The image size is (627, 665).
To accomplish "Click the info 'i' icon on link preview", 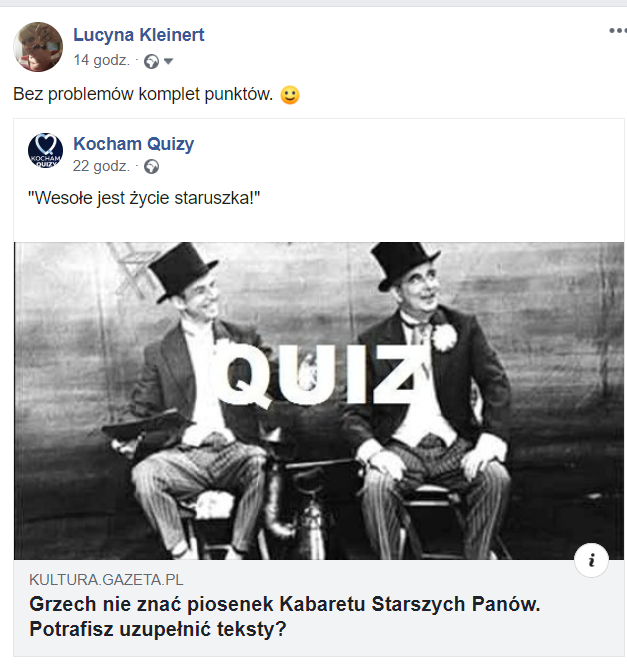I will coord(591,560).
